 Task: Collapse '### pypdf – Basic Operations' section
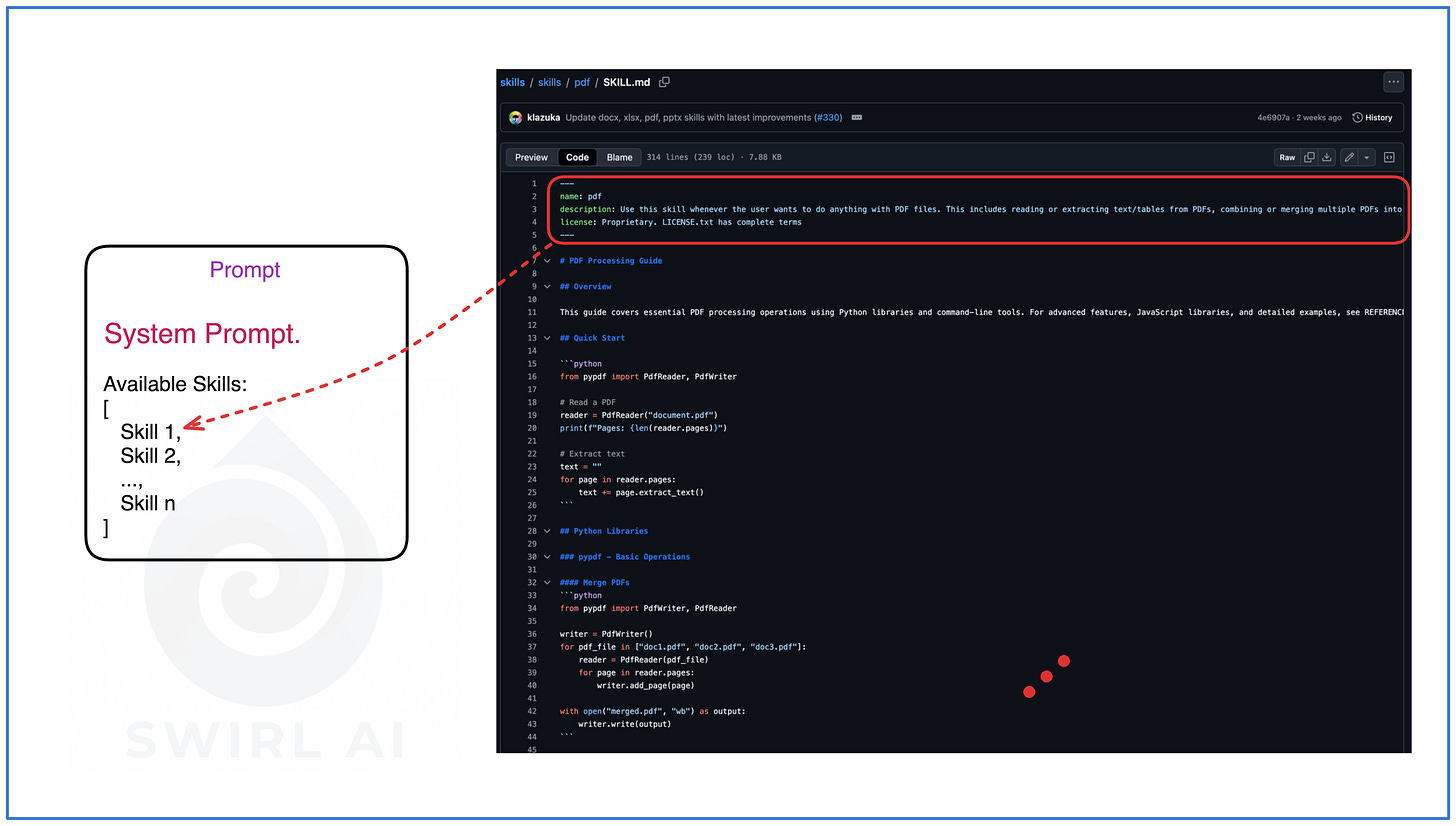tap(546, 557)
